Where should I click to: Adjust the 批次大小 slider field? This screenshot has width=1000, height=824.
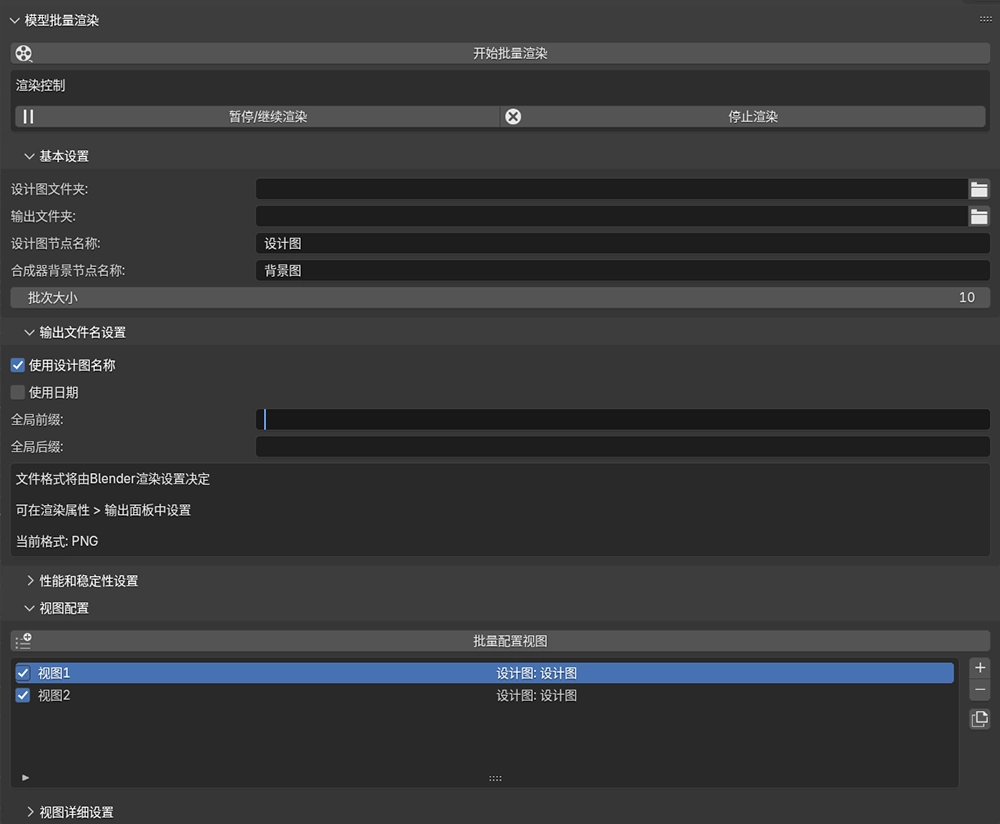[x=500, y=297]
